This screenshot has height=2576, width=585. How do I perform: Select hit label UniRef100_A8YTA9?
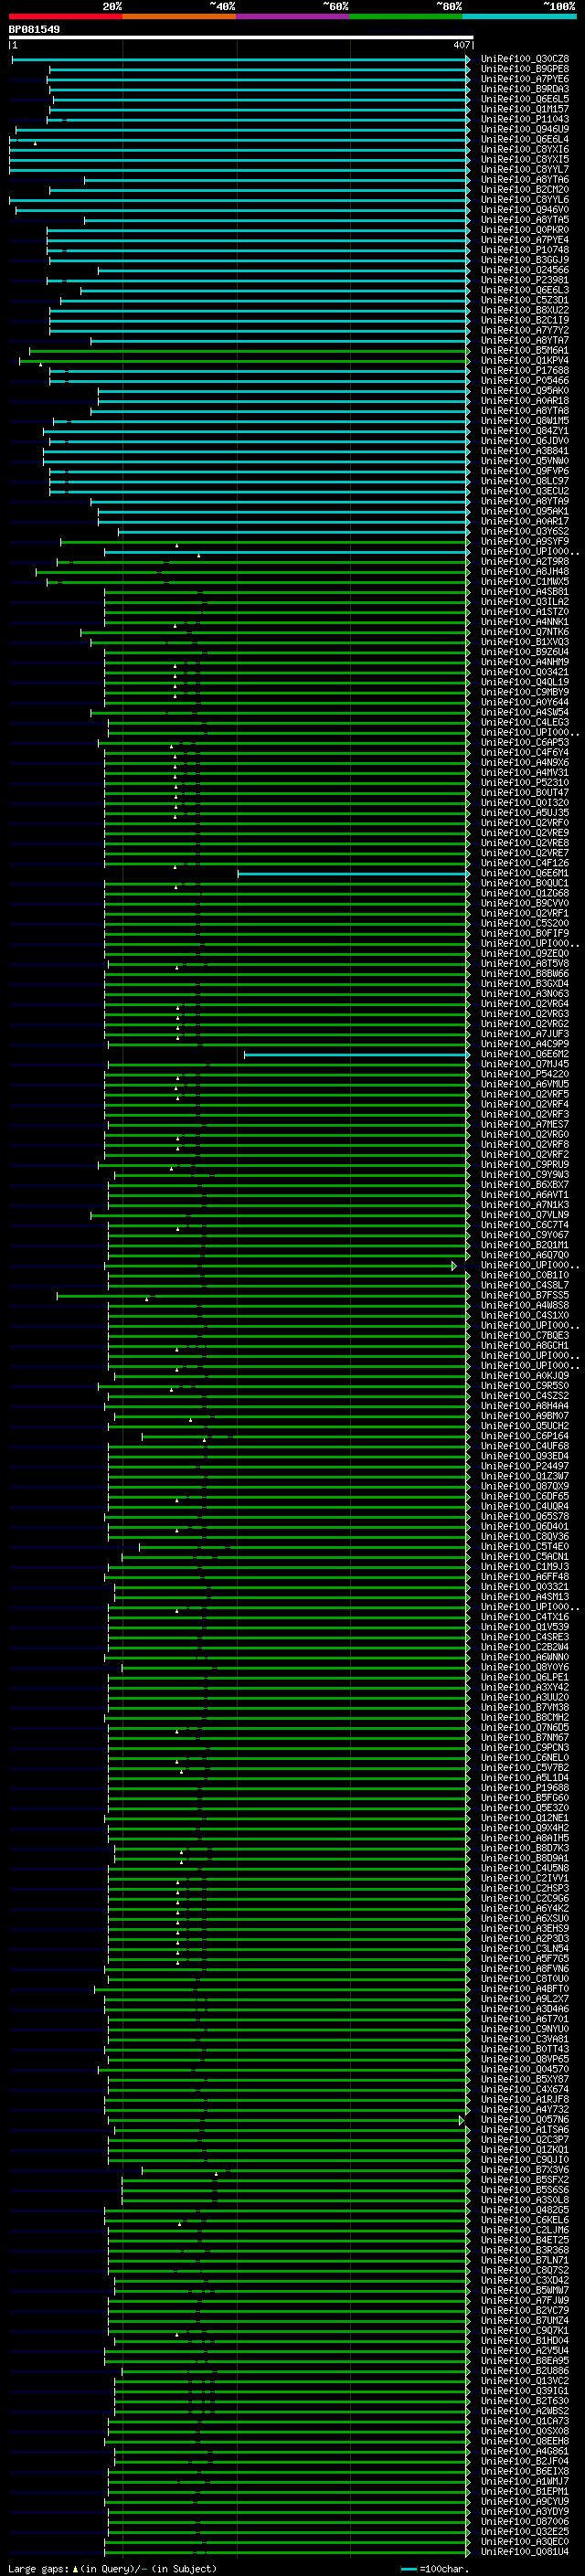click(525, 501)
